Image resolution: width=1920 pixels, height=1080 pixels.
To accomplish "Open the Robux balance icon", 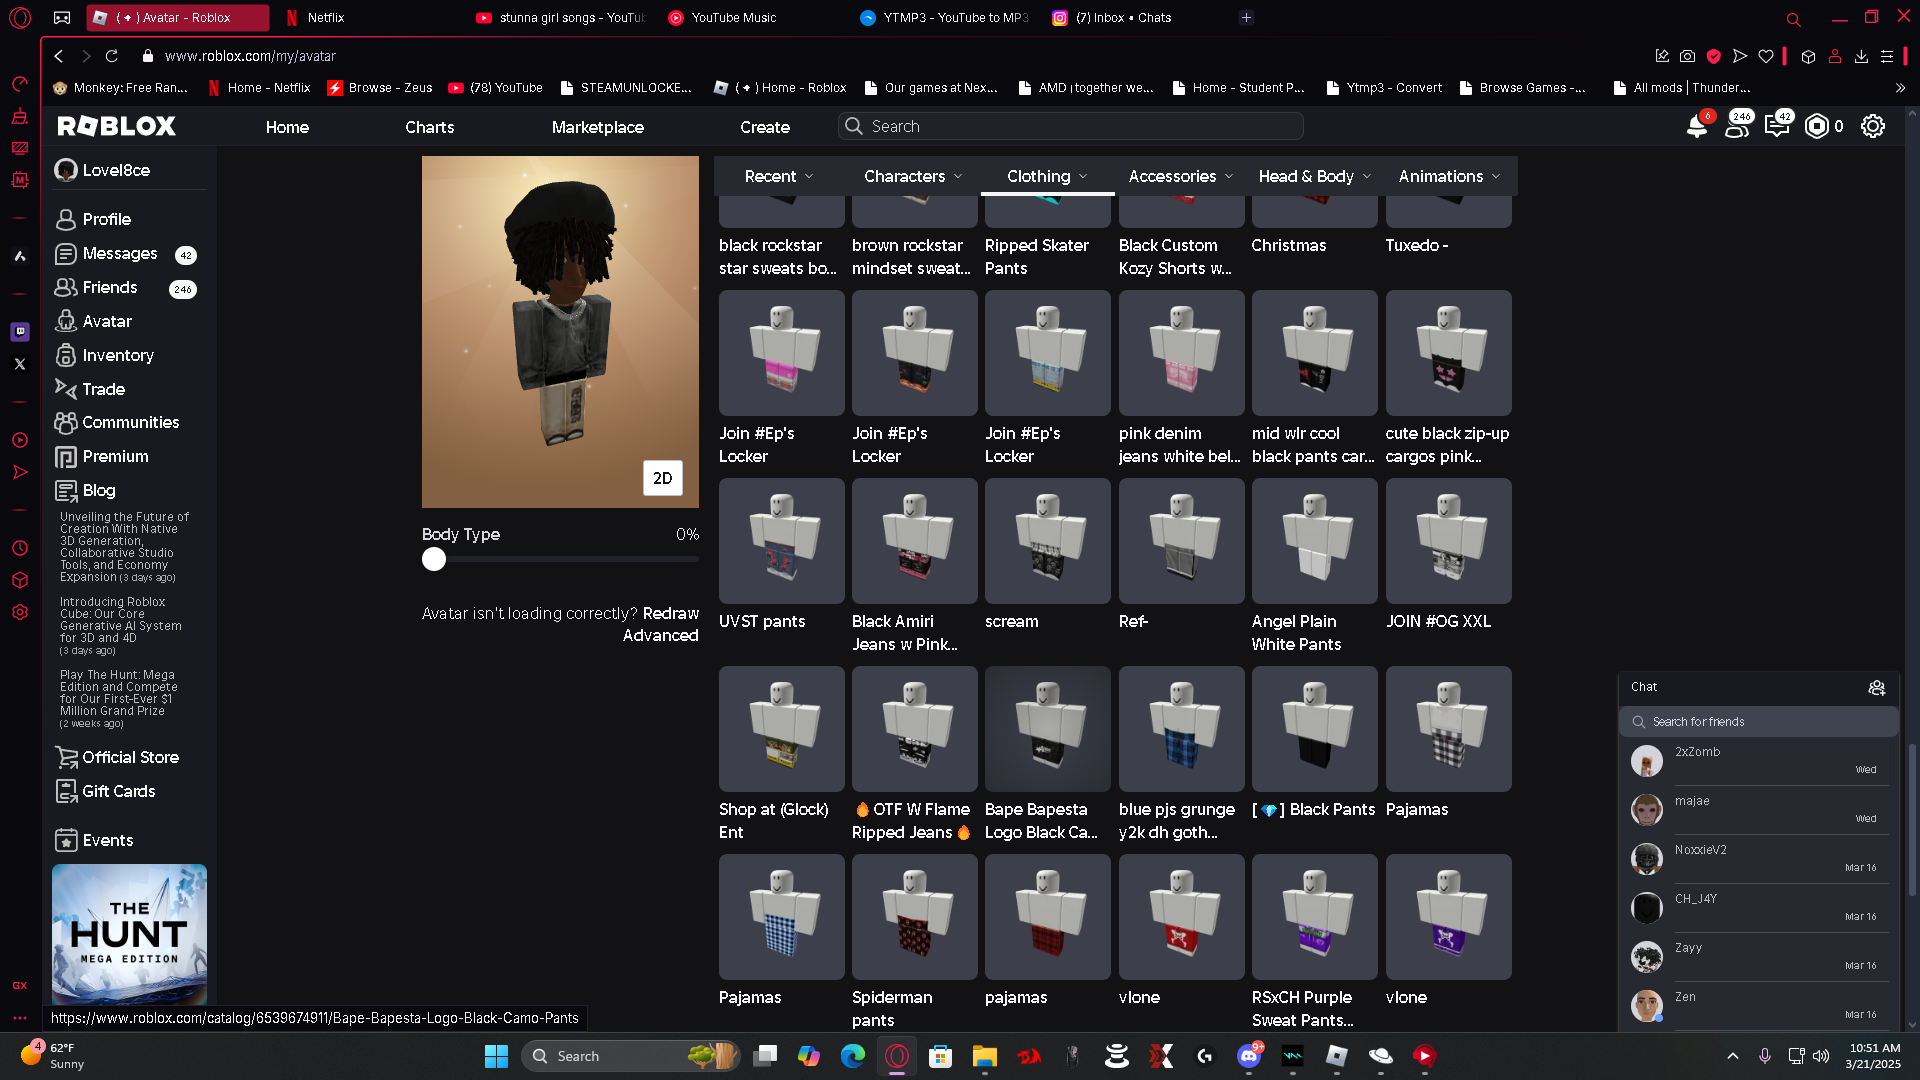I will coord(1816,127).
